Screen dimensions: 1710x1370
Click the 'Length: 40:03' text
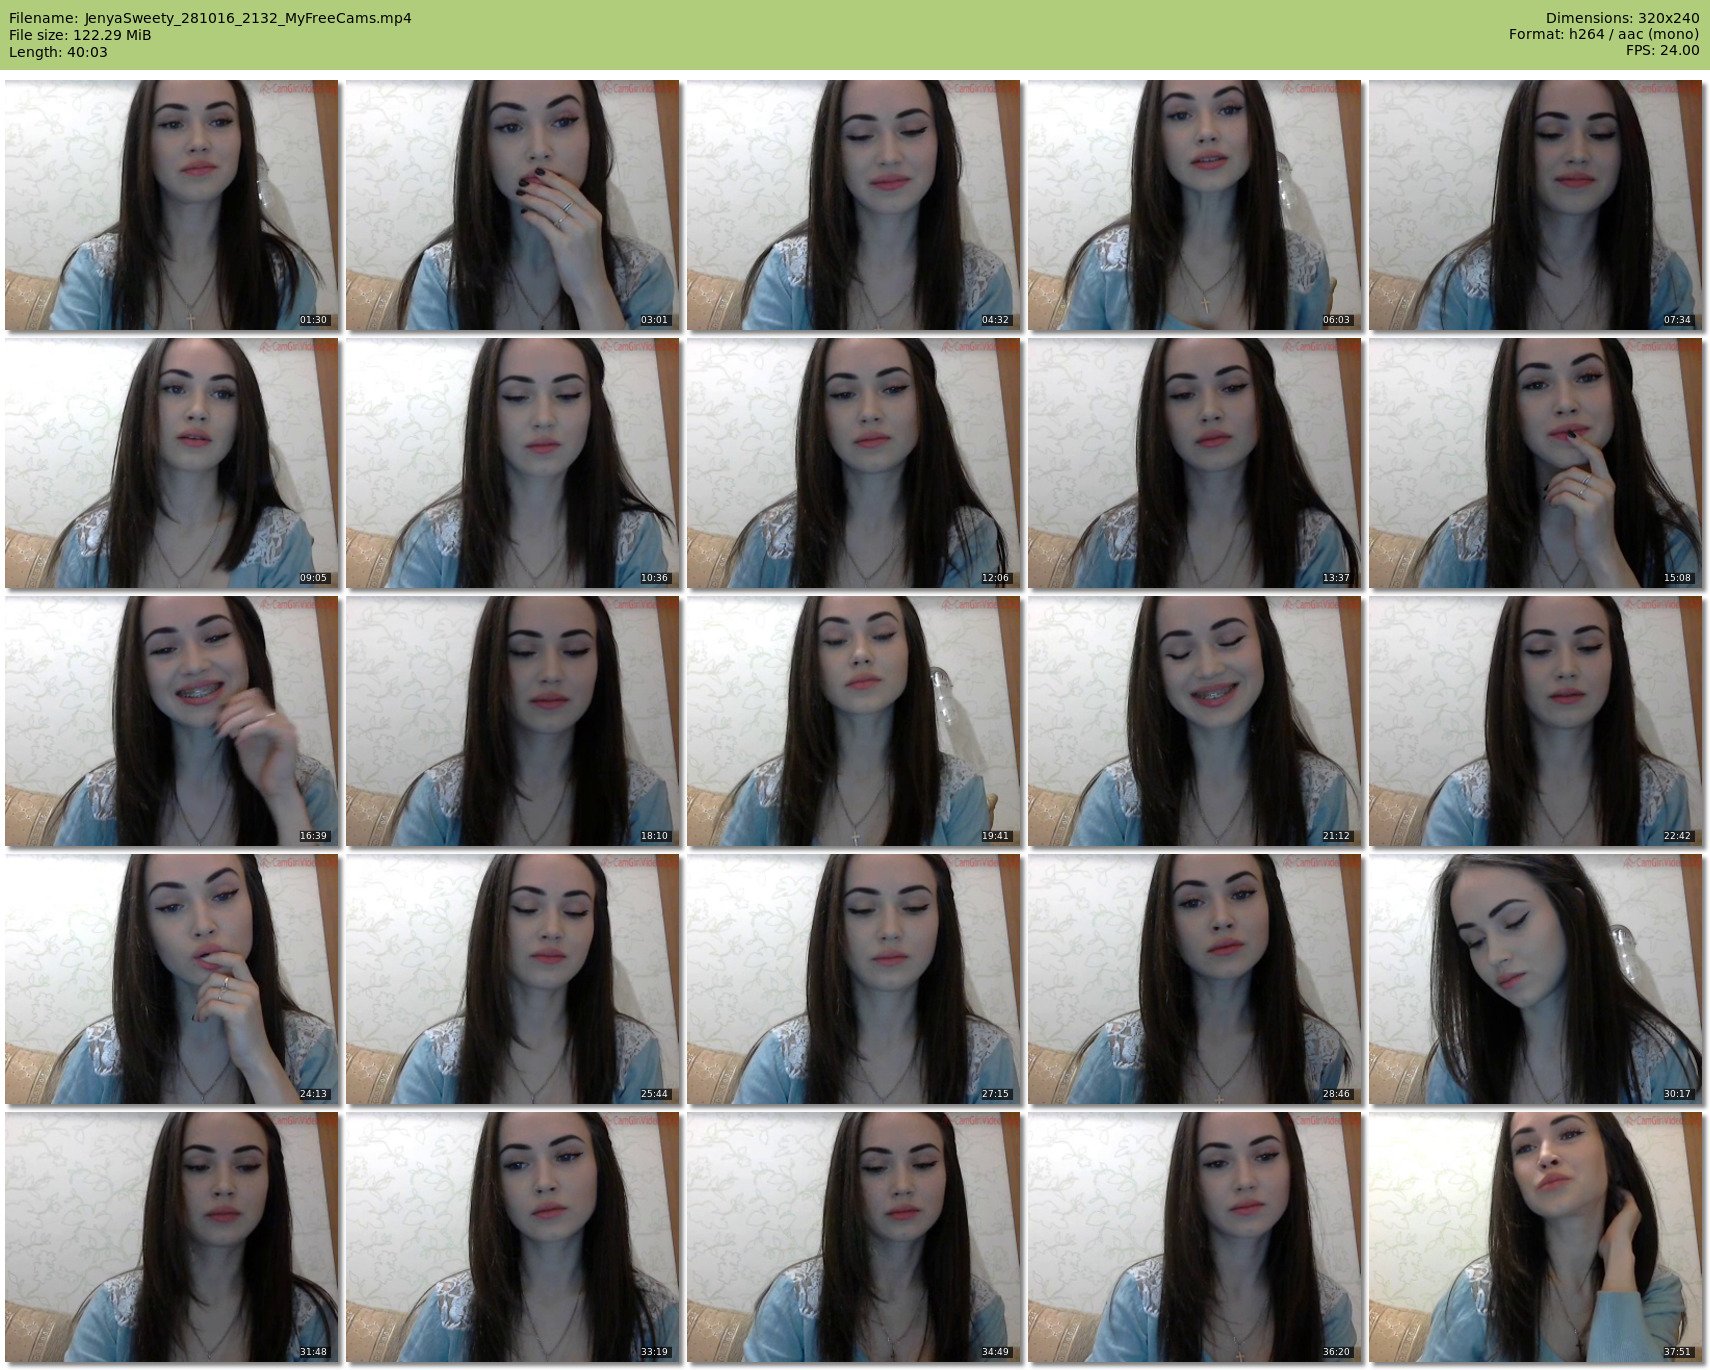click(x=58, y=52)
